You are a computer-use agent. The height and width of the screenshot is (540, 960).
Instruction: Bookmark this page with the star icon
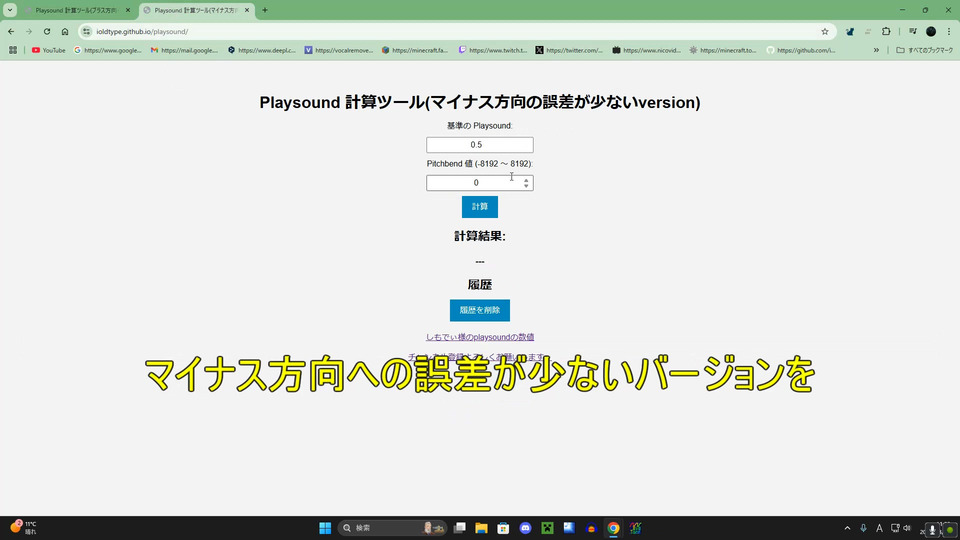[x=825, y=31]
